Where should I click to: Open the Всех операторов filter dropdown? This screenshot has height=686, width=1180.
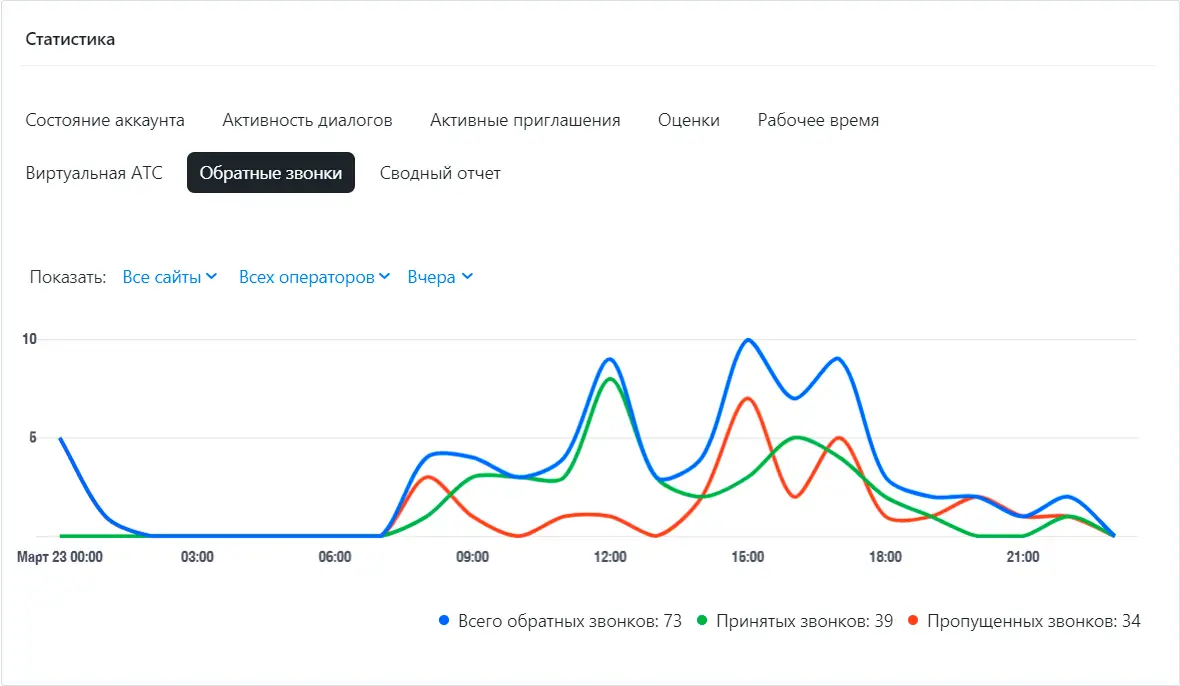pyautogui.click(x=313, y=277)
